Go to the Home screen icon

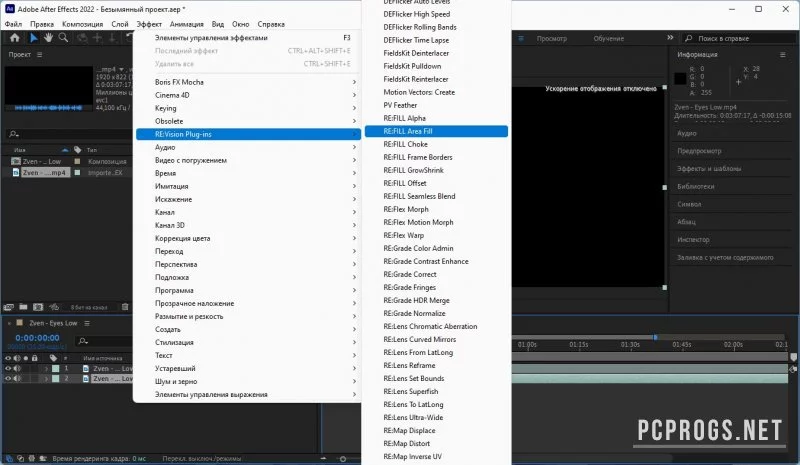pos(15,38)
